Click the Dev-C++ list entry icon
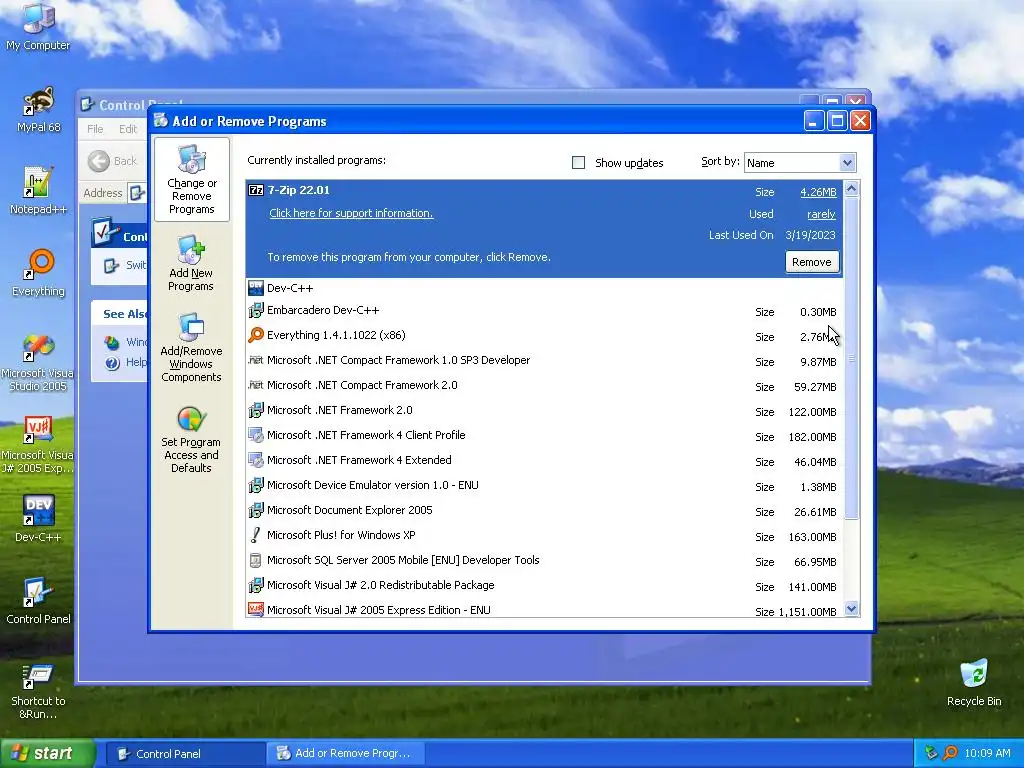This screenshot has width=1024, height=768. pyautogui.click(x=256, y=287)
